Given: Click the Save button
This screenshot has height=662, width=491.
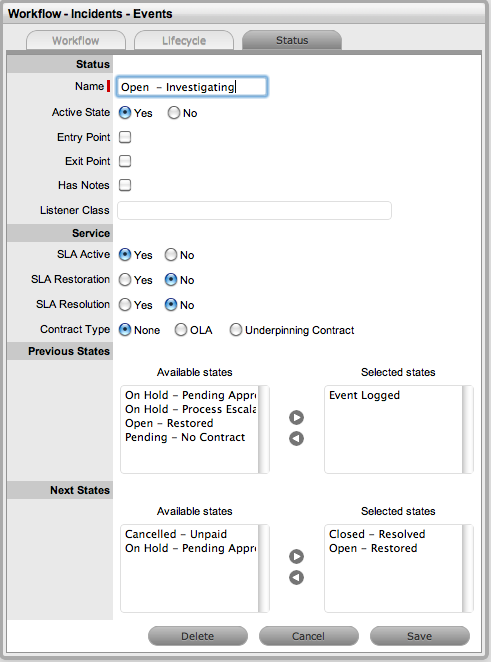Looking at the screenshot, I should pos(420,636).
